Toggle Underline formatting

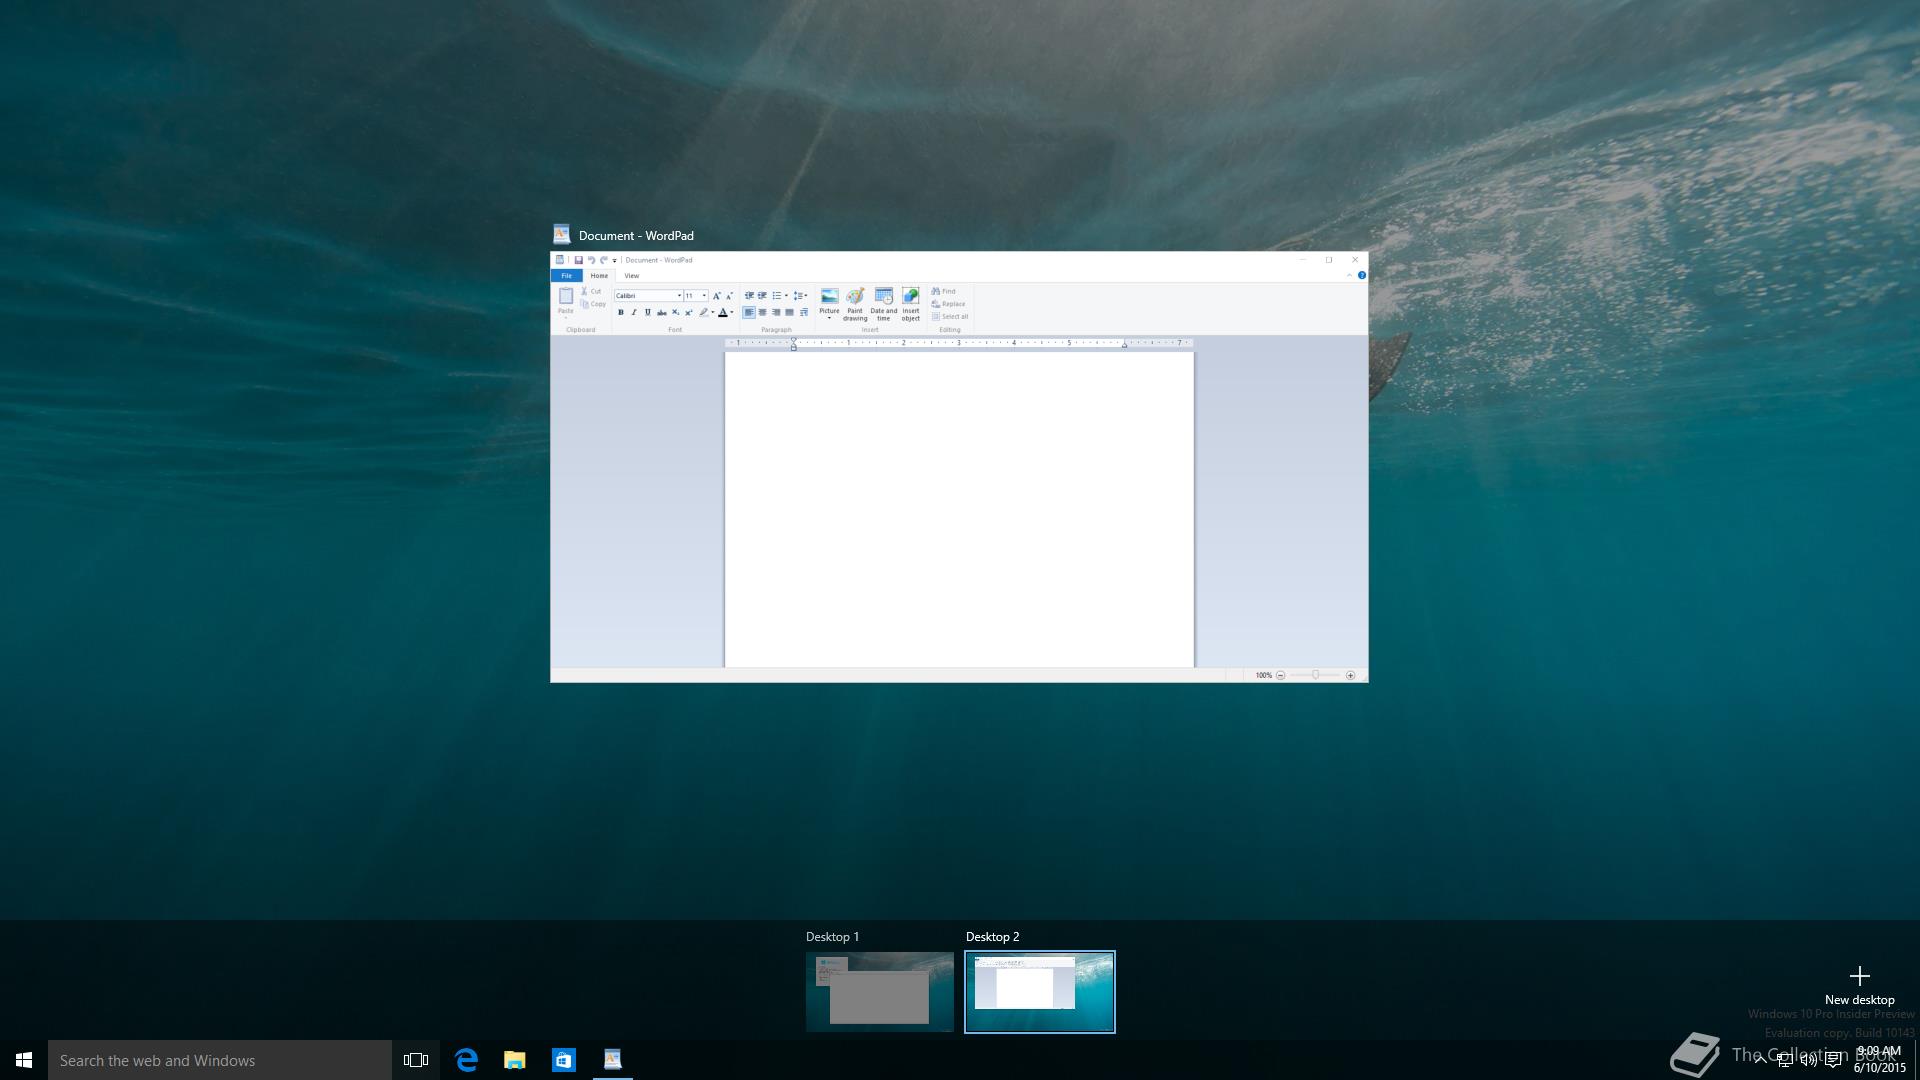coord(648,312)
